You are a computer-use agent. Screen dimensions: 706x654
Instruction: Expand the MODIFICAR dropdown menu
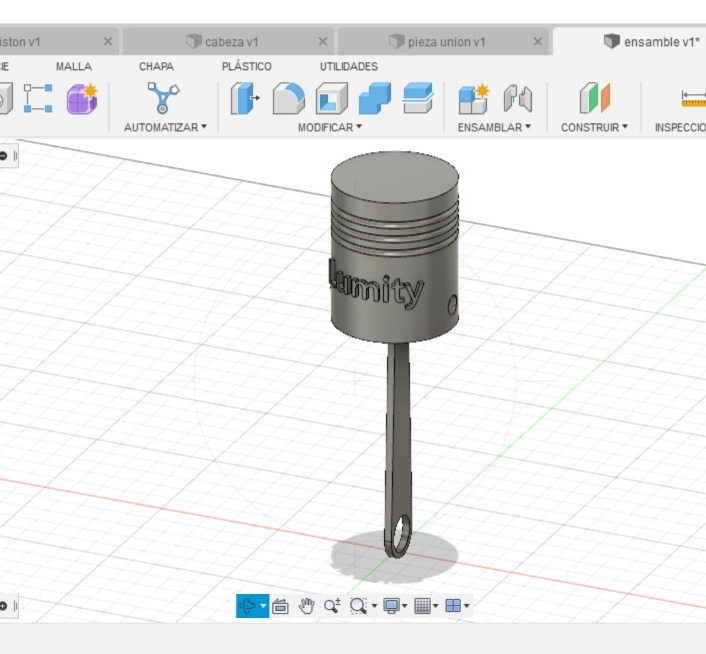click(330, 127)
